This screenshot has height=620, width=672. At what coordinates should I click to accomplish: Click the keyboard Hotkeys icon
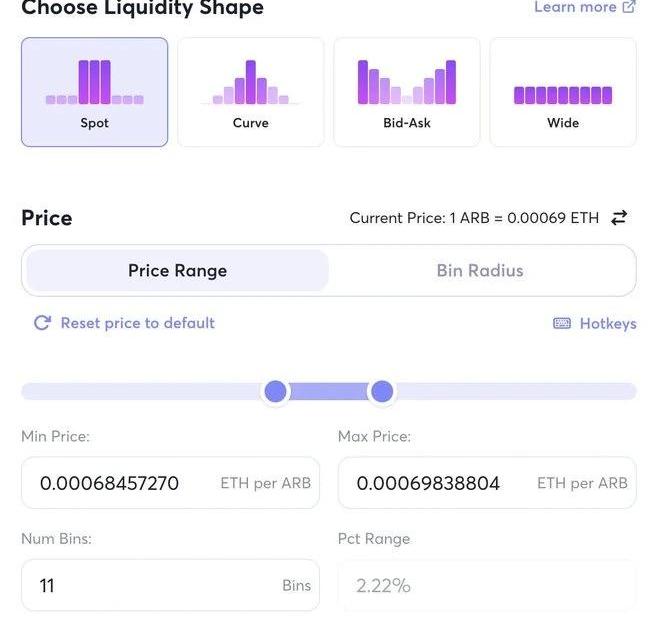tap(562, 324)
